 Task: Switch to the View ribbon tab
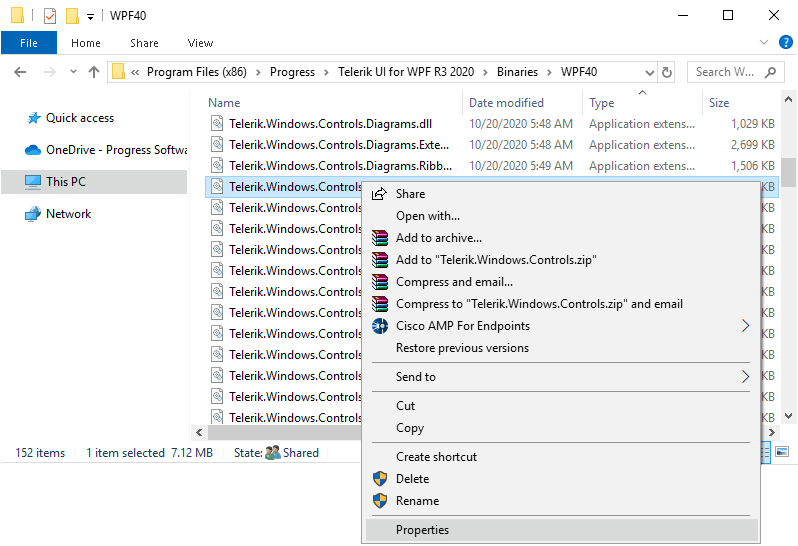click(200, 43)
